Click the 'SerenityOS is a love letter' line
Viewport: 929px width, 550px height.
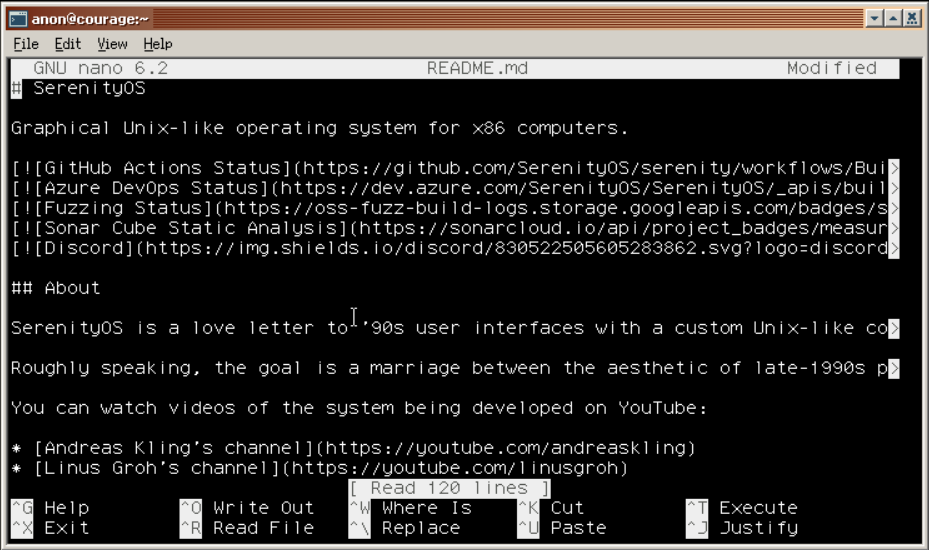pos(454,328)
